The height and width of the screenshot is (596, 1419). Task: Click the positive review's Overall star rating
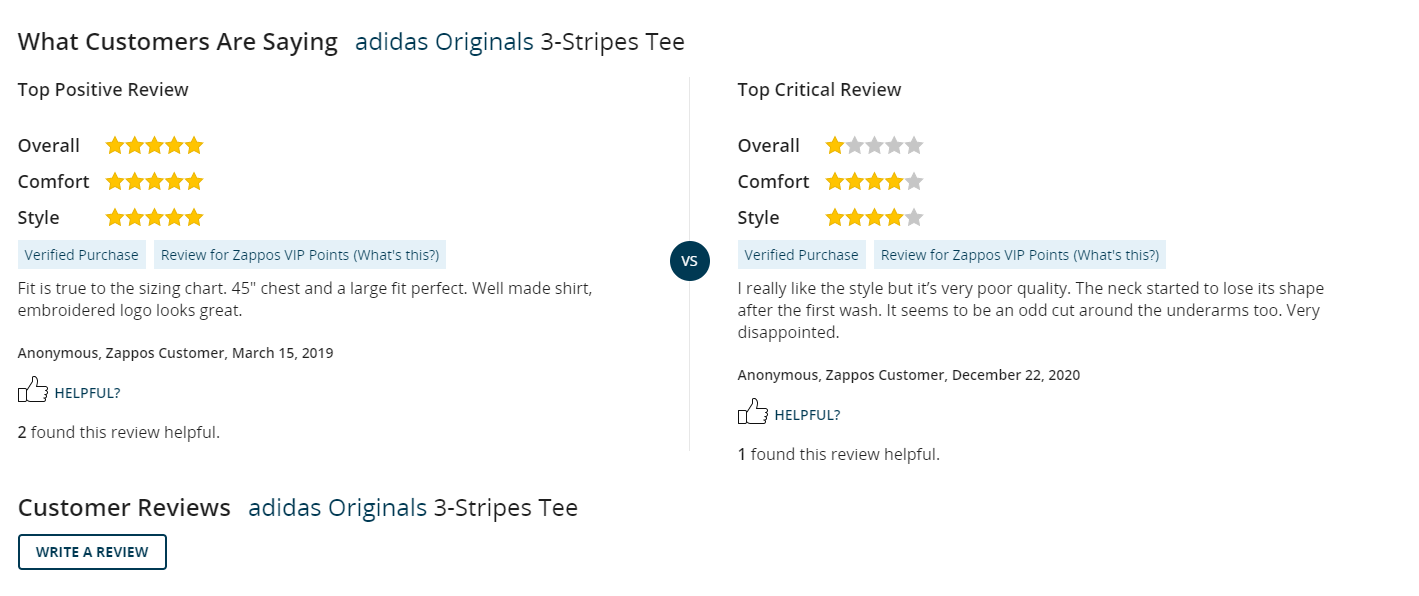pyautogui.click(x=154, y=146)
